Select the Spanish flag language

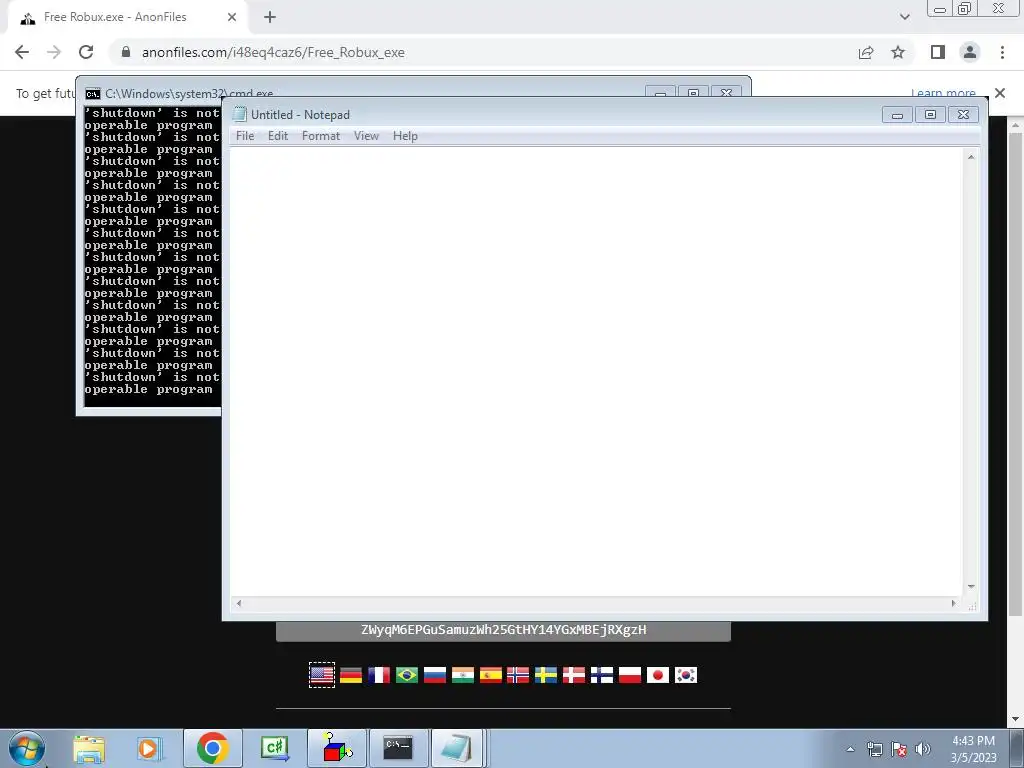[490, 675]
